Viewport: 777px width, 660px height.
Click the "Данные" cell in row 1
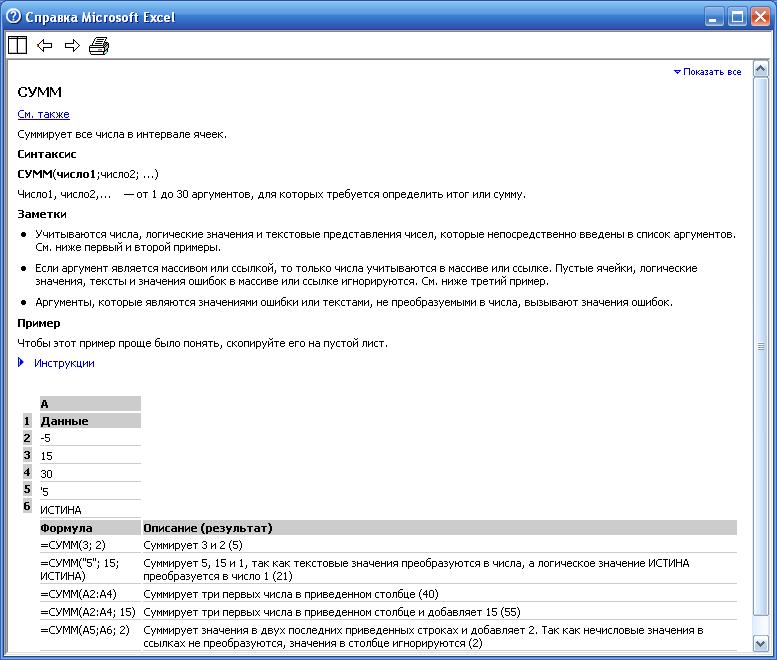(x=90, y=421)
